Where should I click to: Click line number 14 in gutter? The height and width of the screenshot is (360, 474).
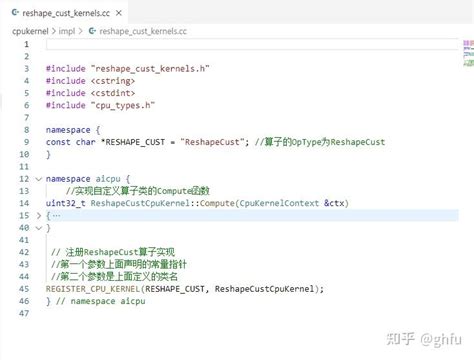coord(24,203)
